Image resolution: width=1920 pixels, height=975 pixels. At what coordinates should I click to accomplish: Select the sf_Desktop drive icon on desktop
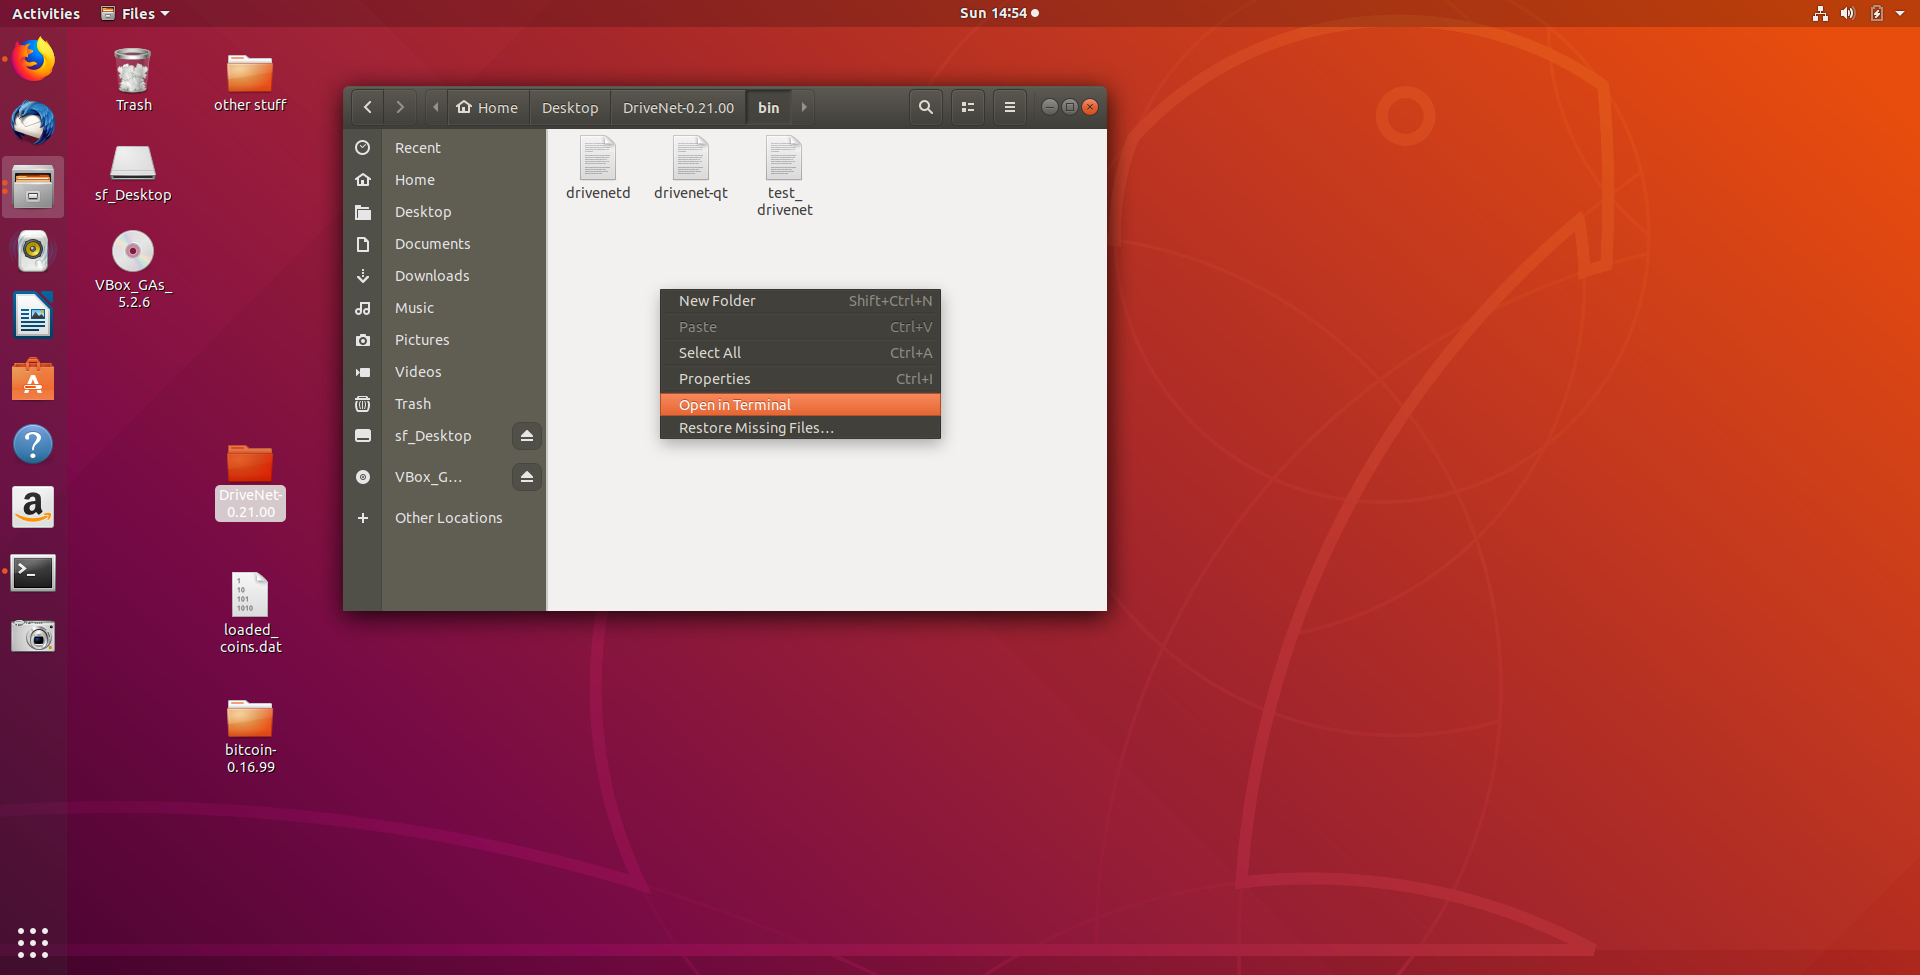click(133, 173)
